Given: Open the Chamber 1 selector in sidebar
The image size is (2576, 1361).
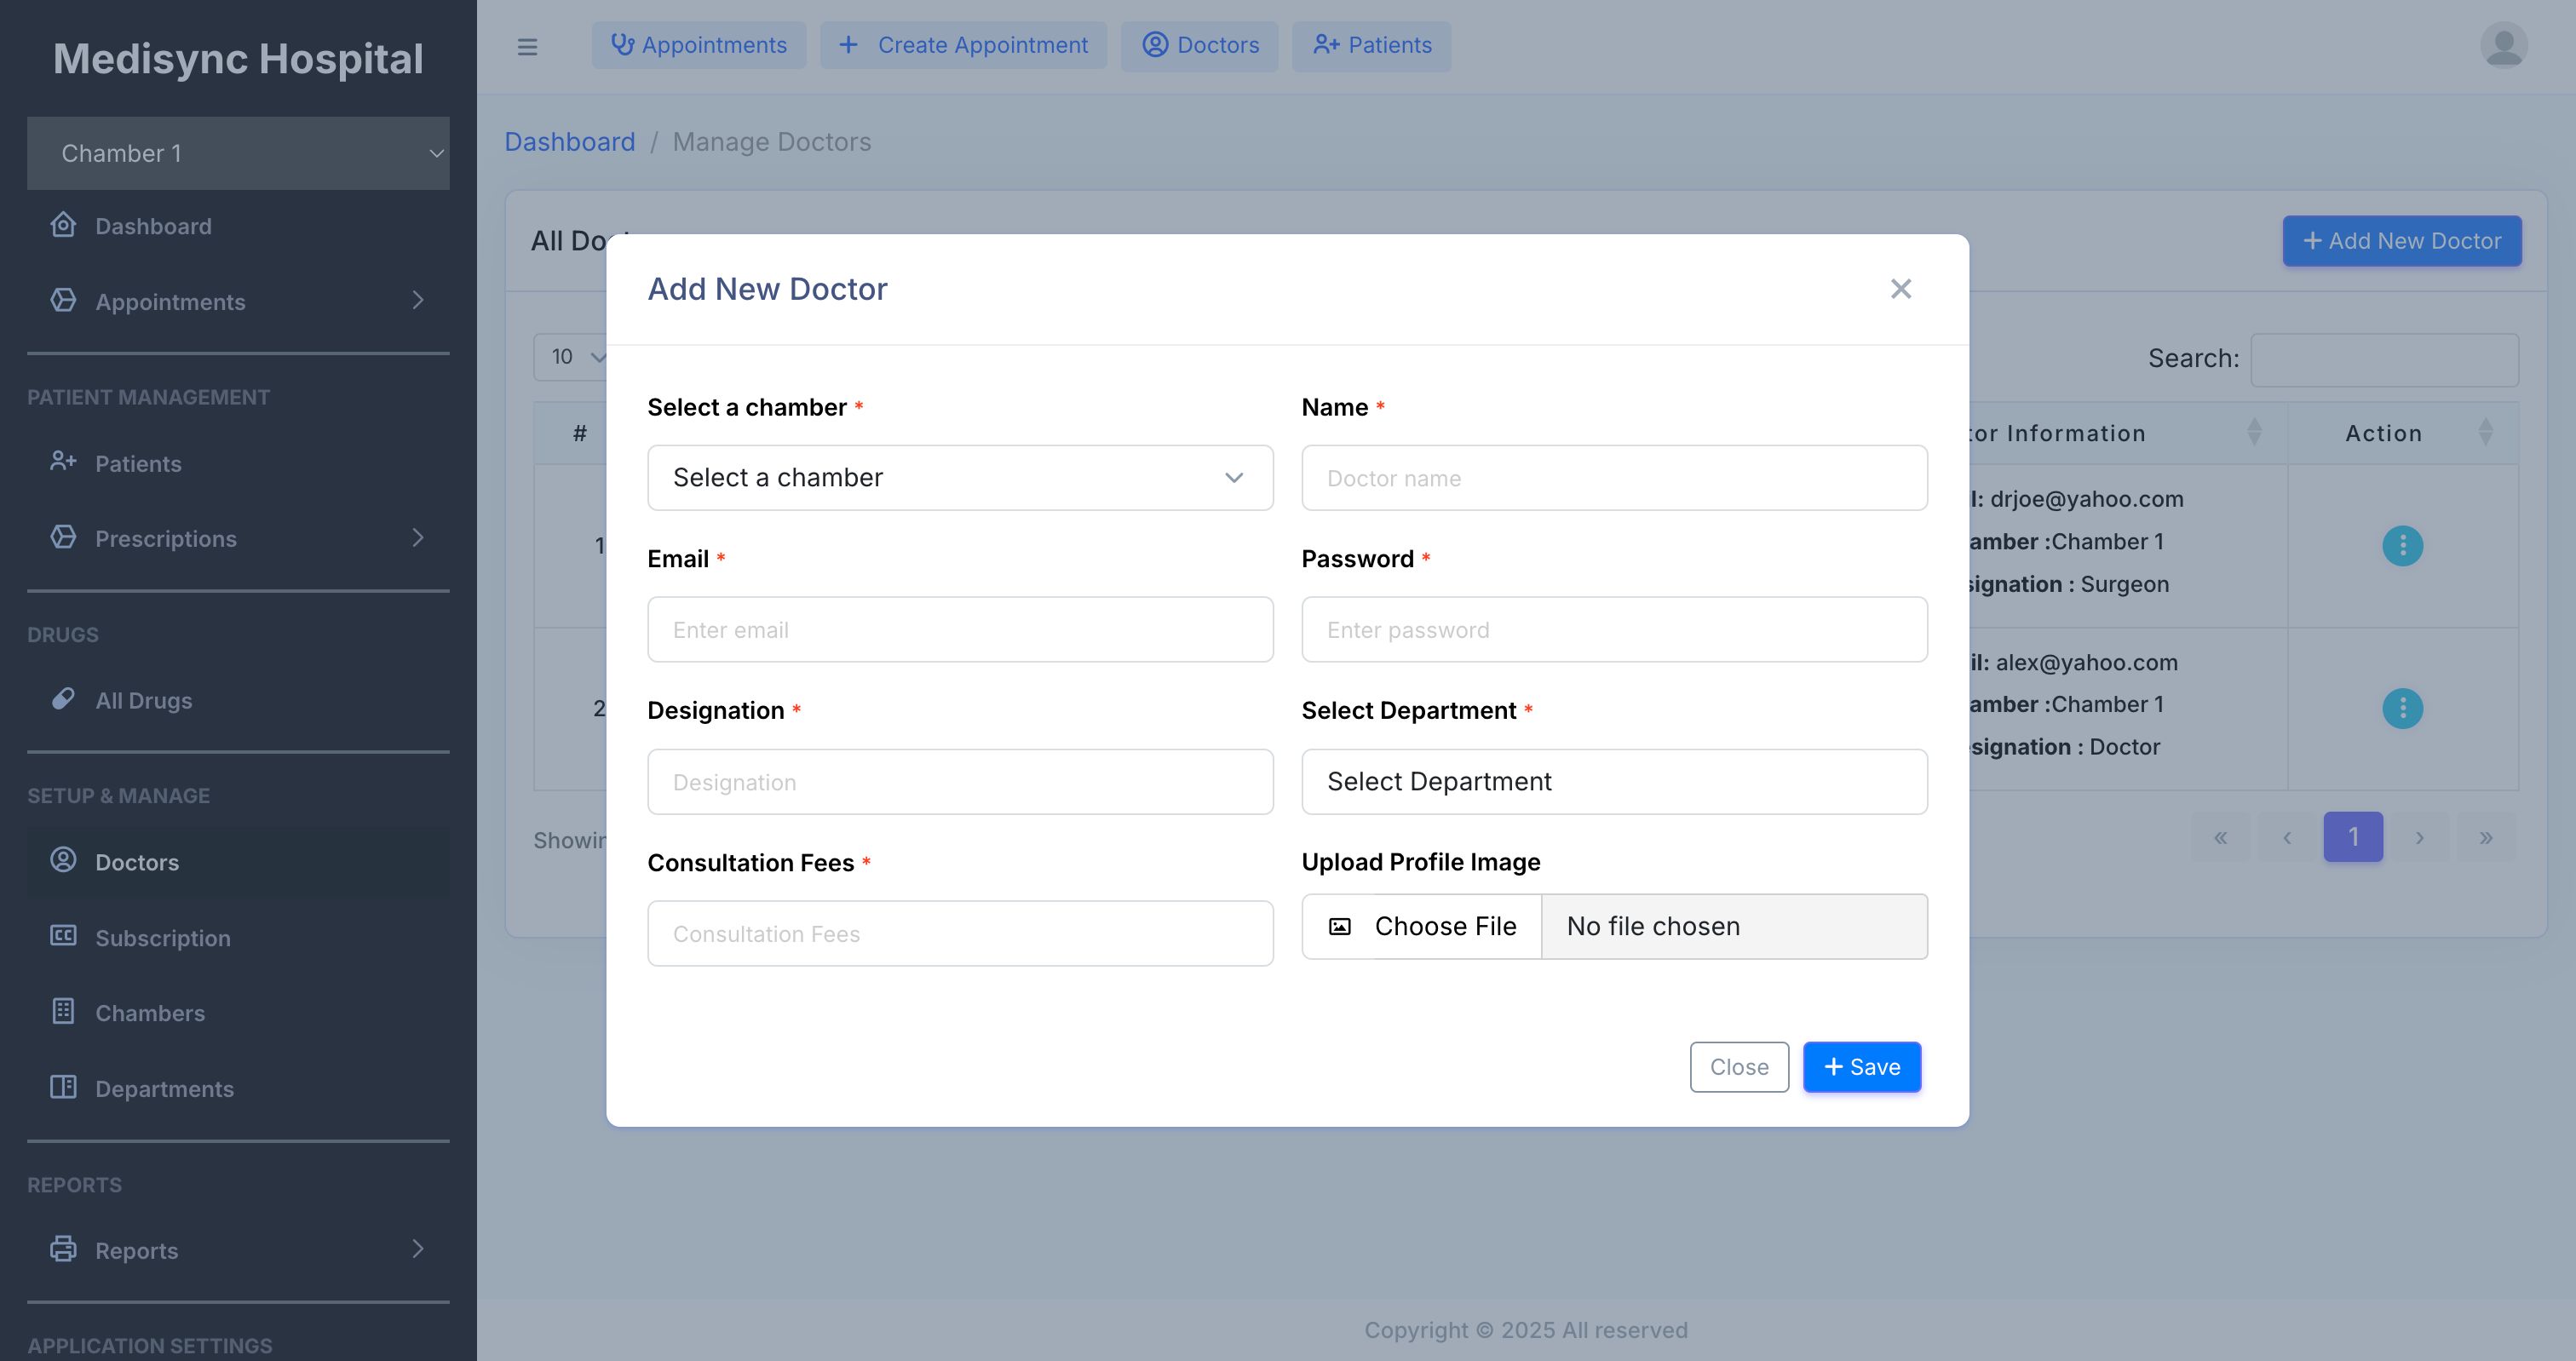Looking at the screenshot, I should point(238,153).
